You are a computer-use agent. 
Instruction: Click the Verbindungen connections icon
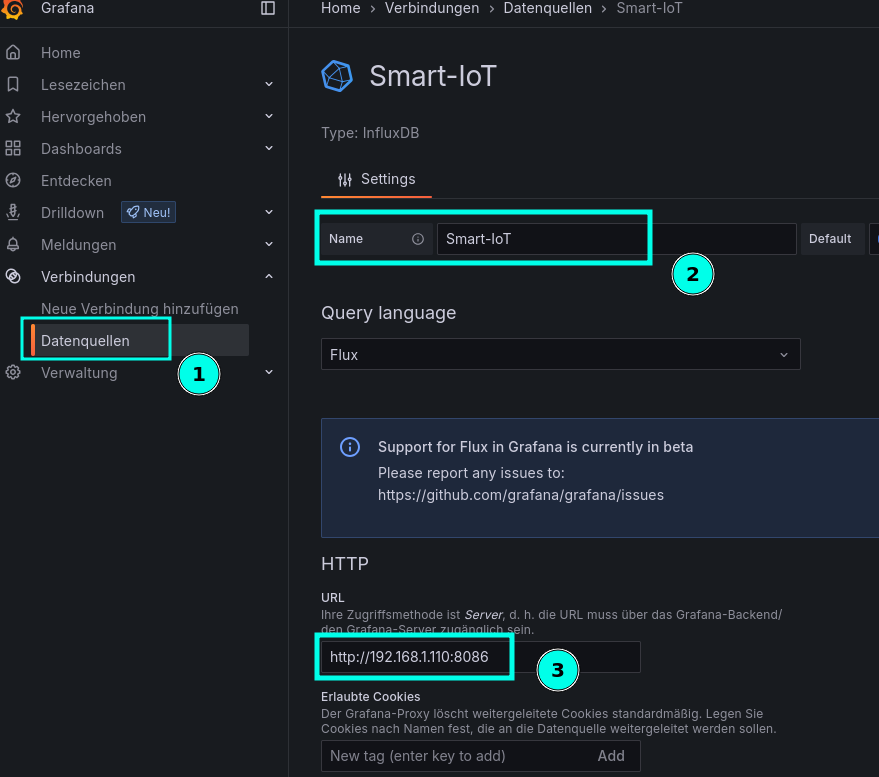(x=13, y=276)
